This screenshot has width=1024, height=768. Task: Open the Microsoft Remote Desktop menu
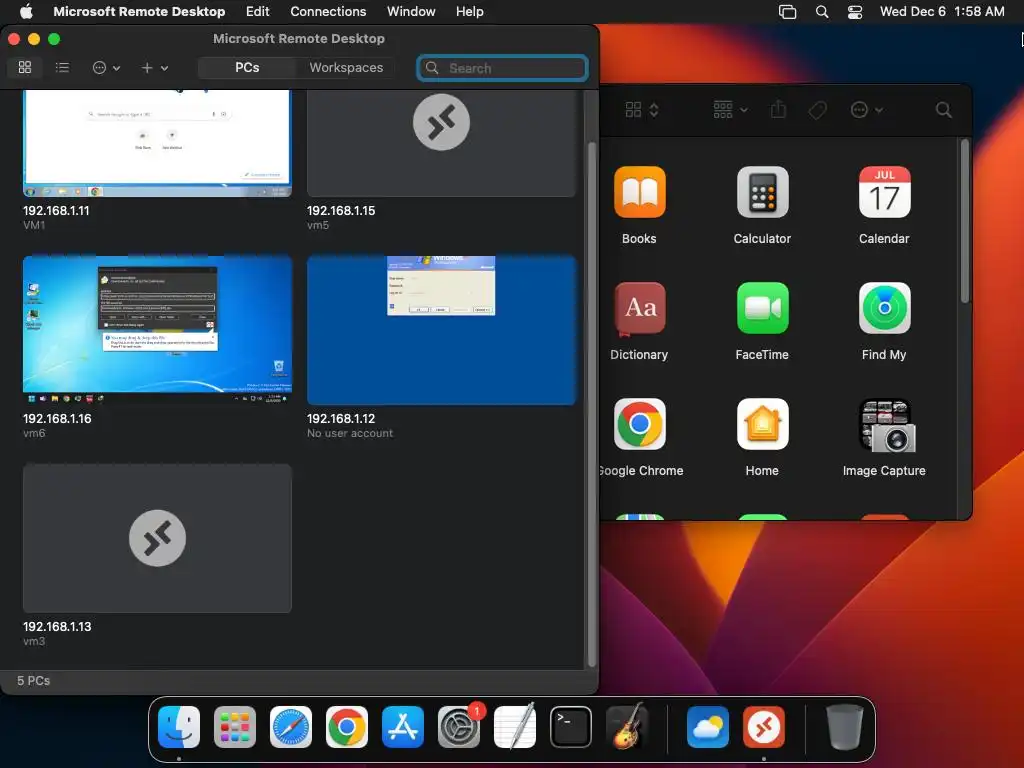139,11
